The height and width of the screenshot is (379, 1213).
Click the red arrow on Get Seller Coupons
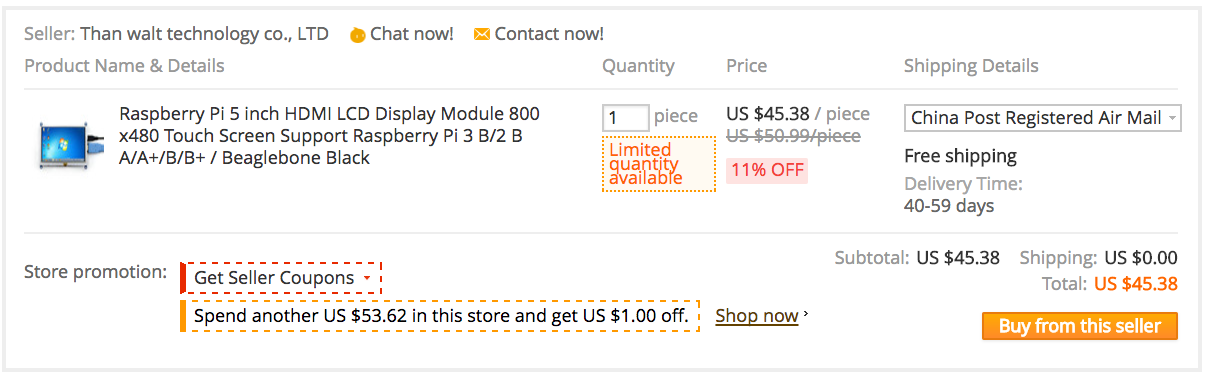tap(367, 278)
